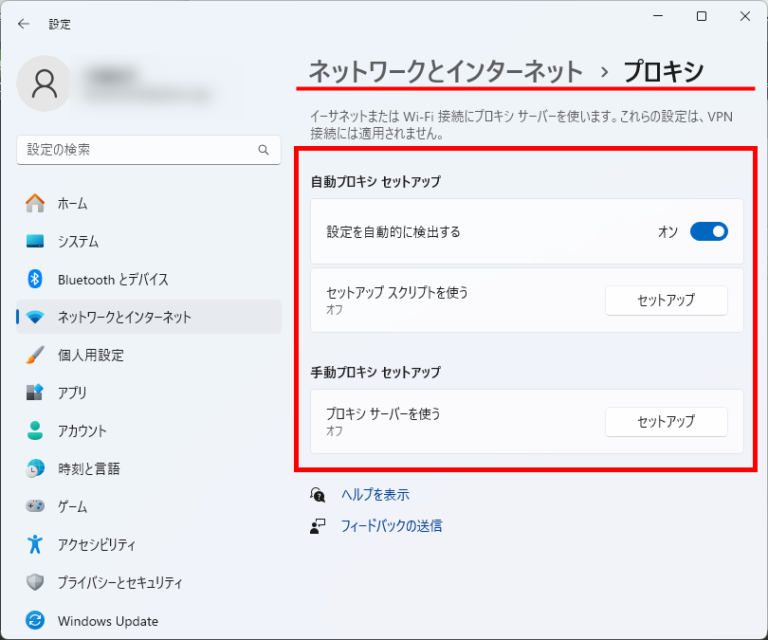Close the 設定 window
This screenshot has height=640, width=768.
(x=745, y=16)
